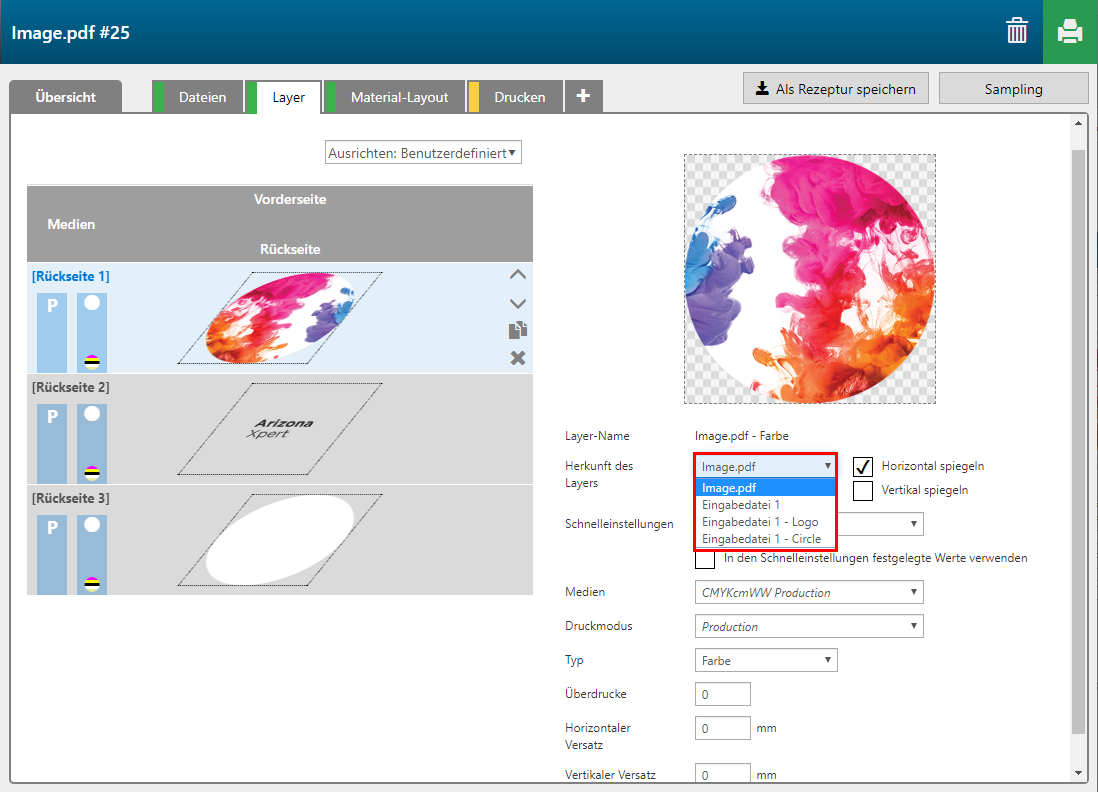
Task: Switch to the Übersicht tab
Action: click(x=65, y=97)
